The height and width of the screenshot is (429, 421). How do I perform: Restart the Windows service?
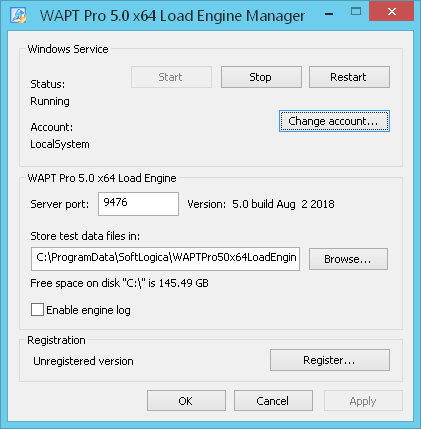349,77
